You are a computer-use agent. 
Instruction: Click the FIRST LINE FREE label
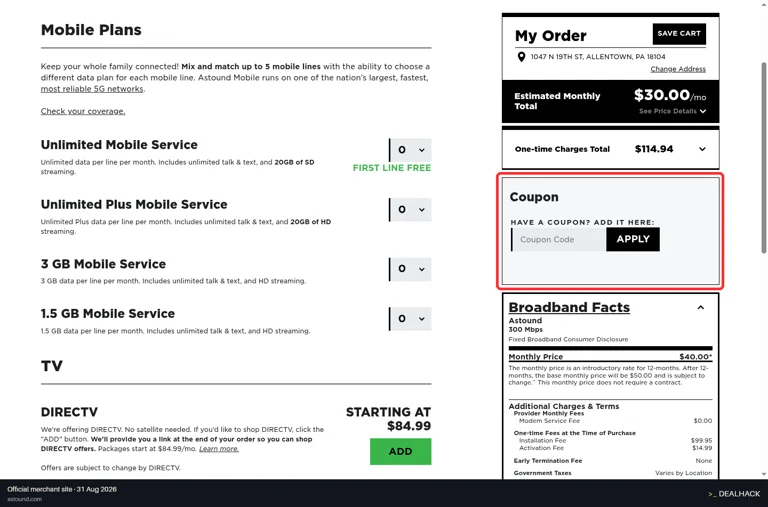392,168
